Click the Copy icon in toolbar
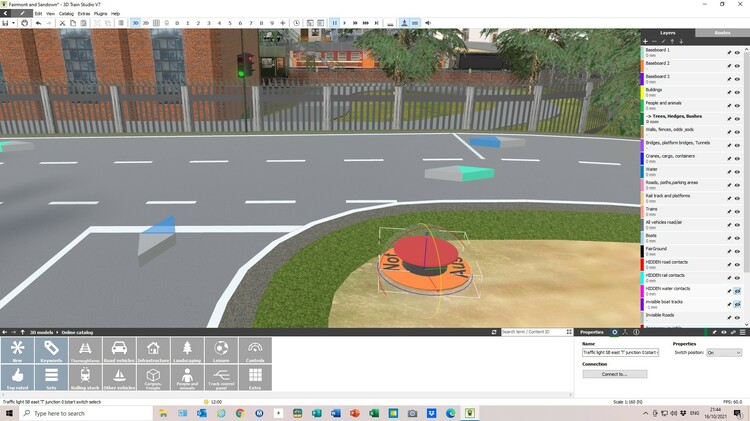Screen dimensions: 750x421 pos(73,23)
